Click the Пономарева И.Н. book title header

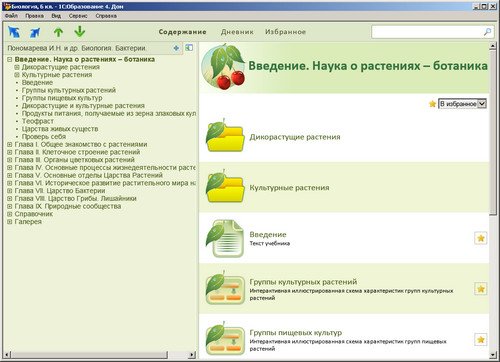(77, 48)
